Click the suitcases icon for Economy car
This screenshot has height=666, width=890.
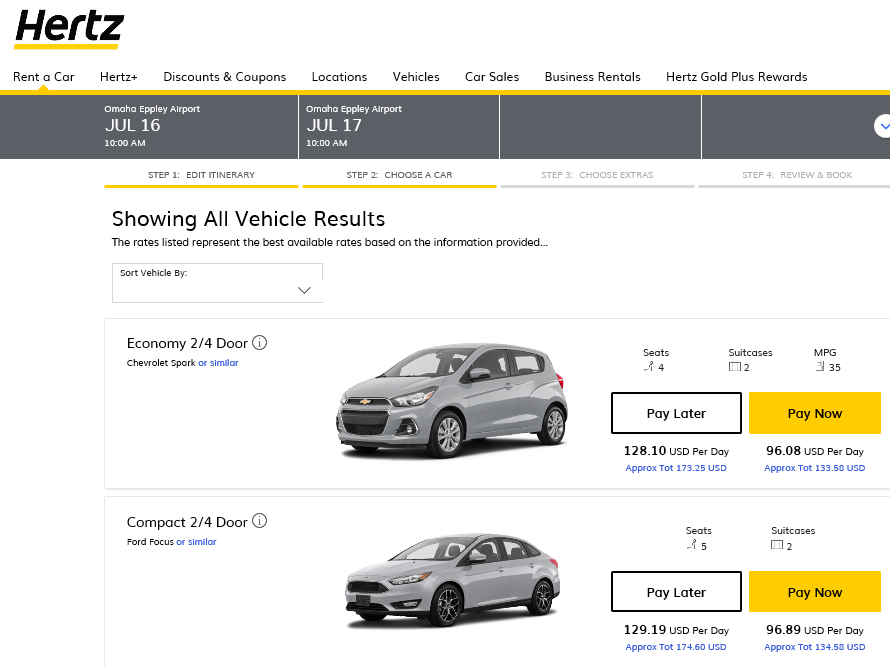coord(734,367)
